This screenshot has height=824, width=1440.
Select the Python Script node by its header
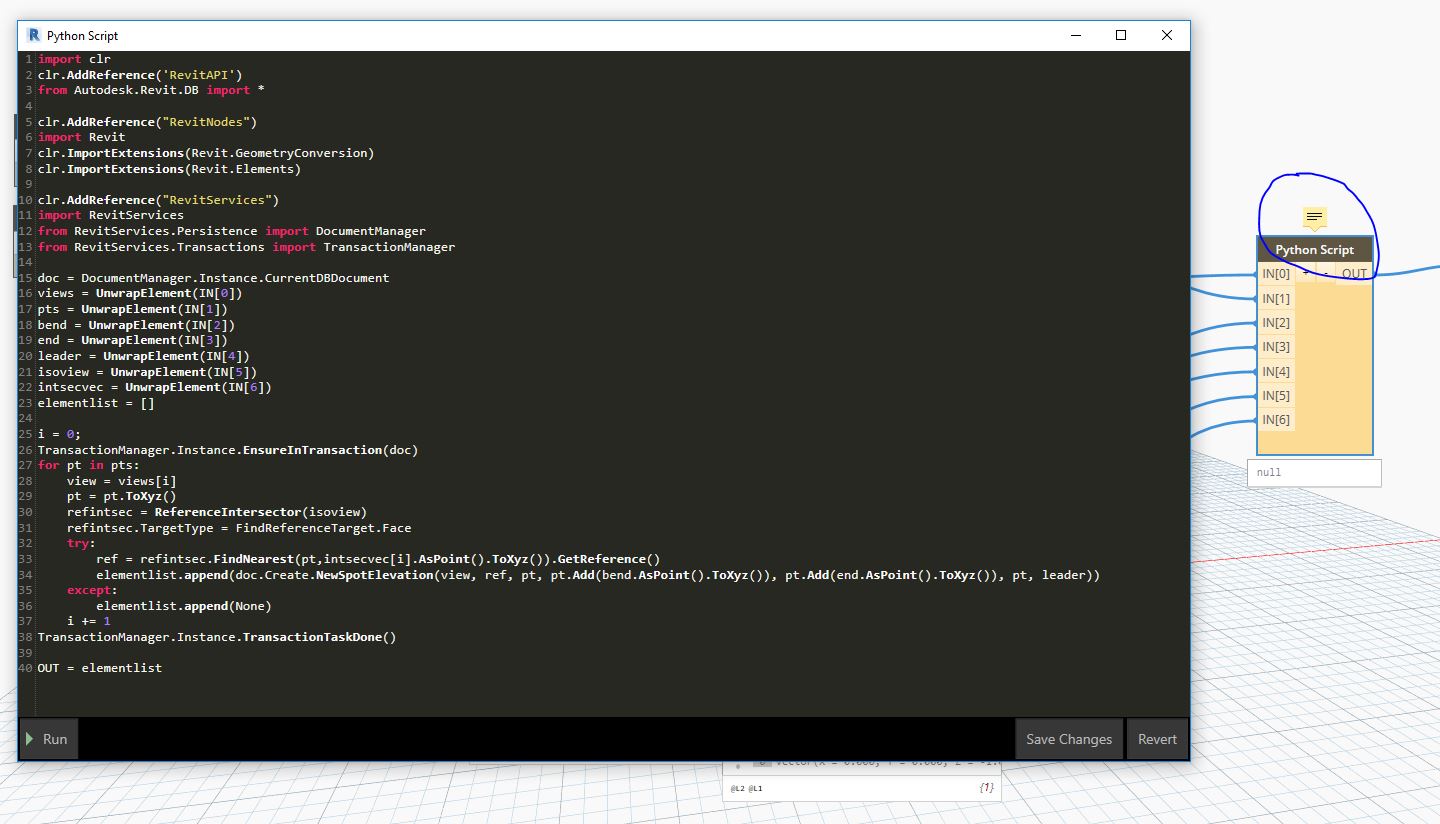pyautogui.click(x=1315, y=250)
